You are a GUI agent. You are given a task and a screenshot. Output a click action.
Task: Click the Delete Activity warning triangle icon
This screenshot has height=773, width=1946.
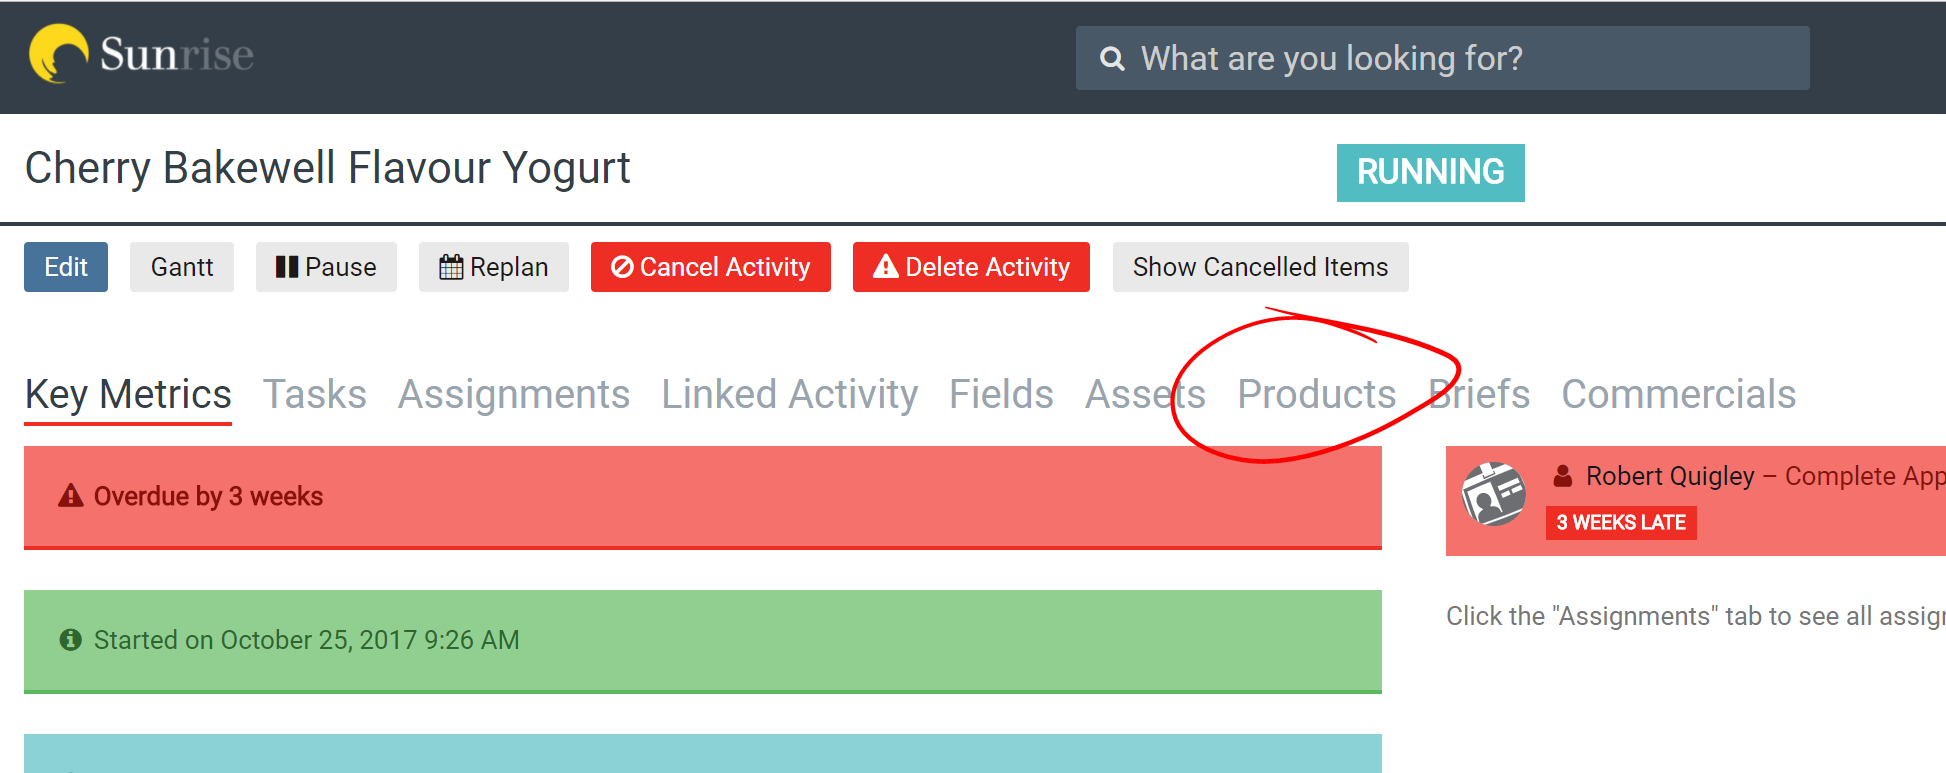coord(886,266)
